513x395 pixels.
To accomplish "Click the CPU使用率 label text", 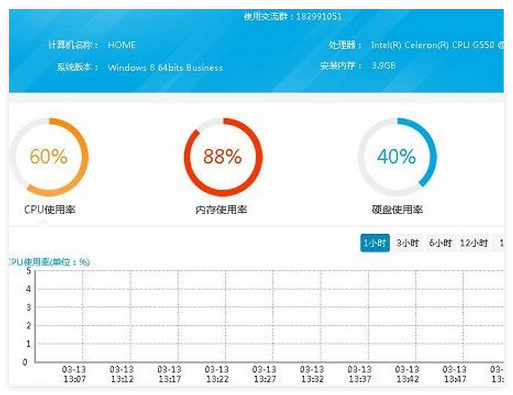I will (50, 209).
